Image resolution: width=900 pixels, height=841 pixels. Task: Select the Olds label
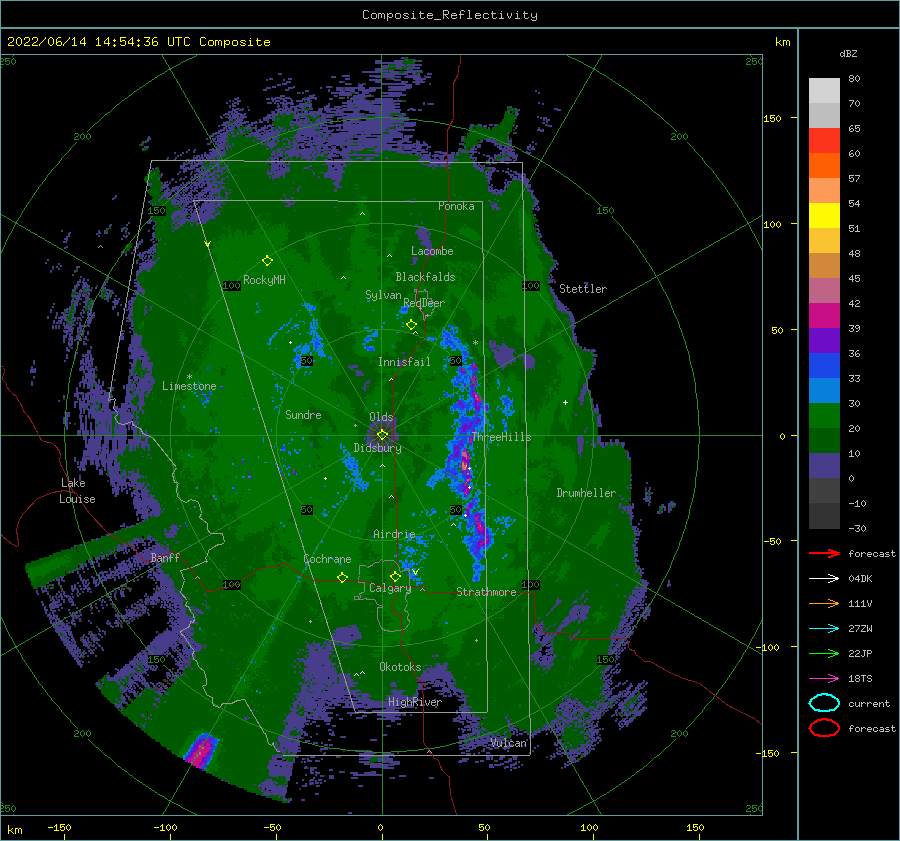tap(381, 417)
